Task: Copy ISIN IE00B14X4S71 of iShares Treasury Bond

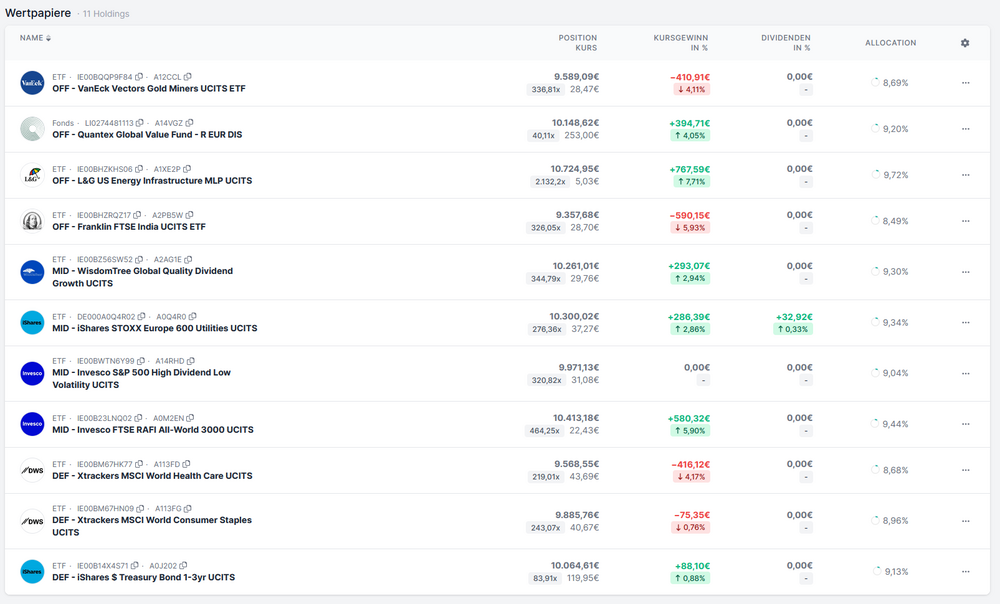Action: tap(135, 566)
